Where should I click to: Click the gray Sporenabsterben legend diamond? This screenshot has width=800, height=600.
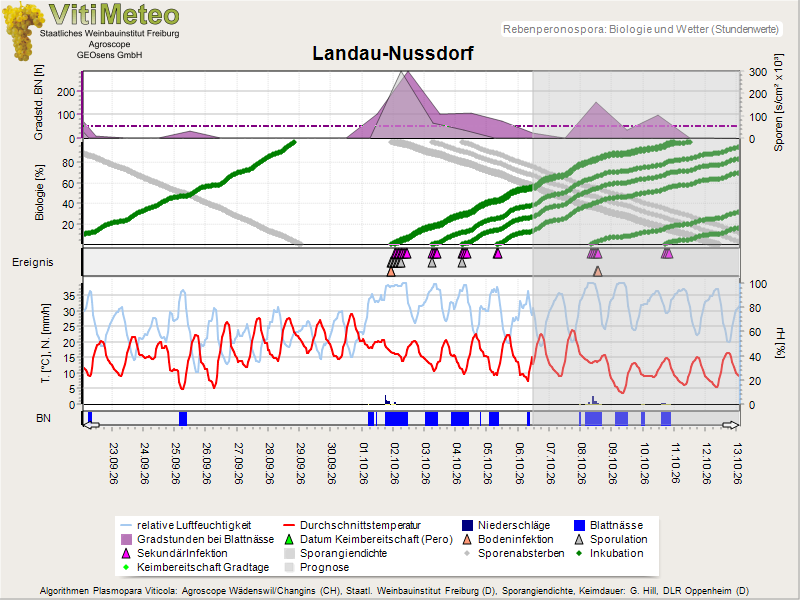click(x=467, y=554)
